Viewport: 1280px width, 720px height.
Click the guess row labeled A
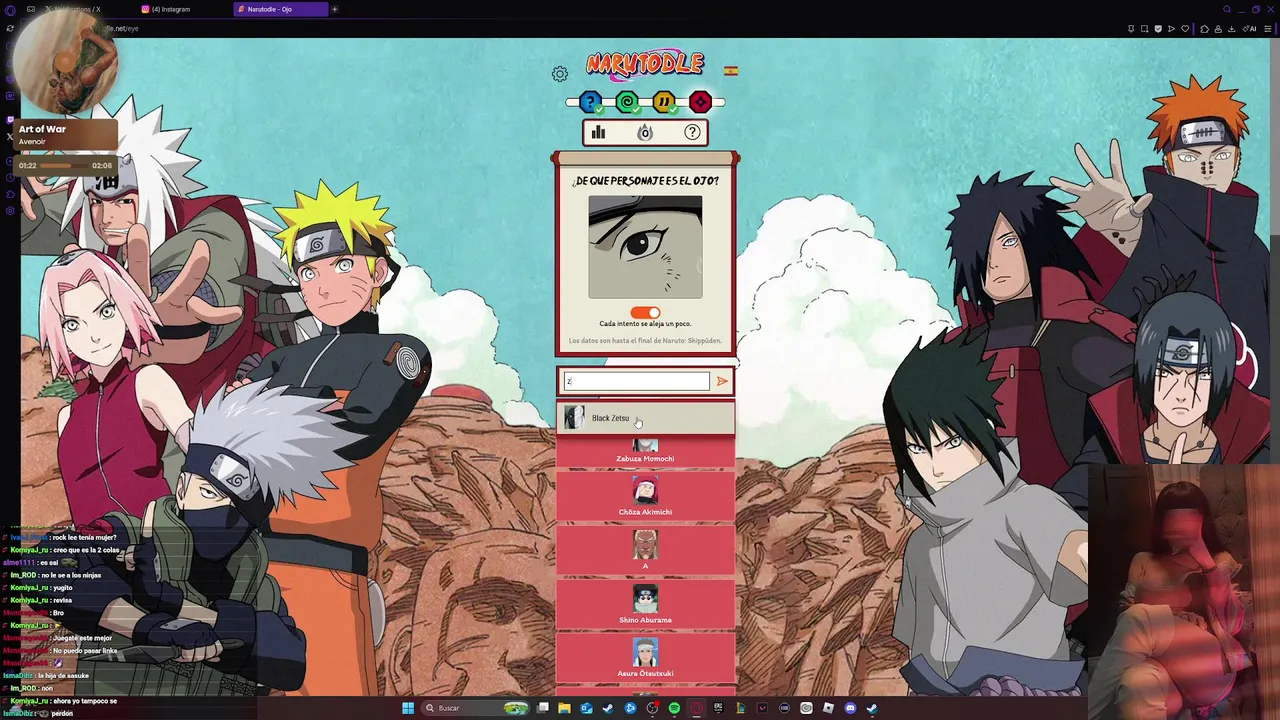coord(645,551)
